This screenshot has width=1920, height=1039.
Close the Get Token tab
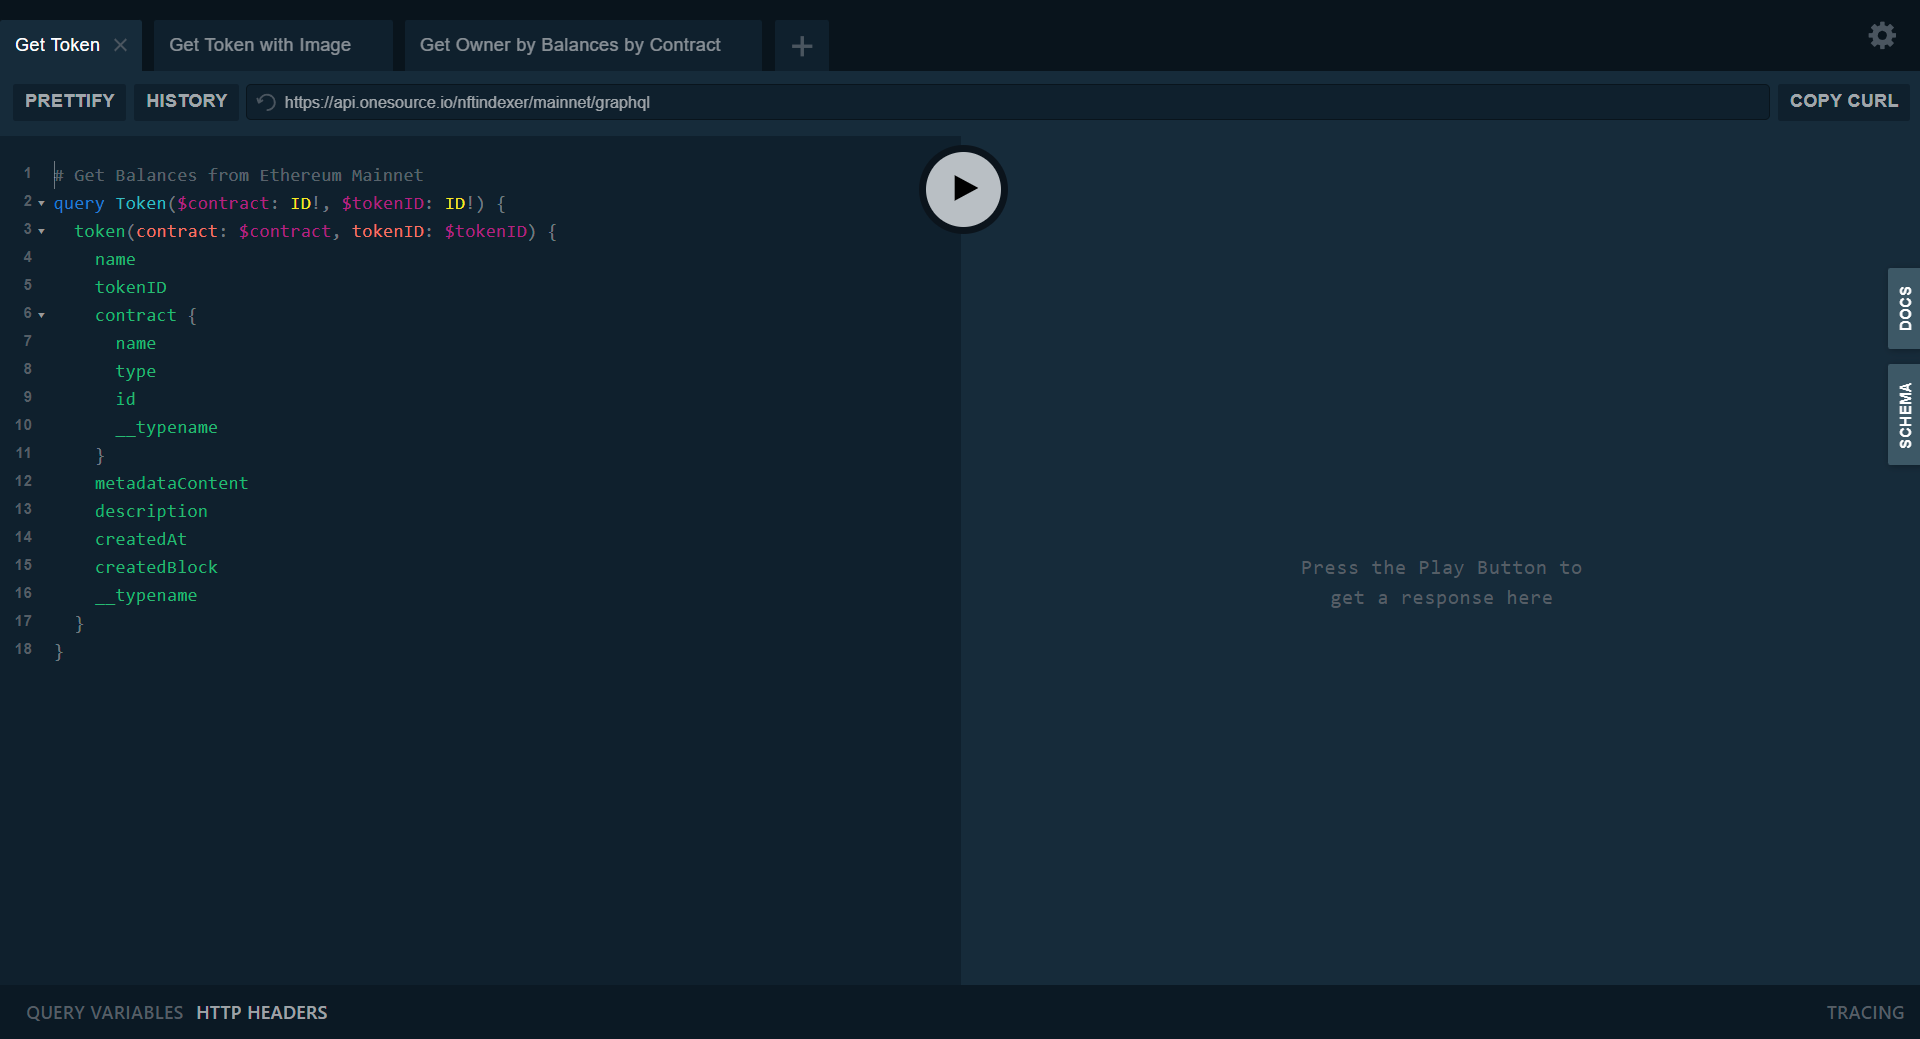120,45
